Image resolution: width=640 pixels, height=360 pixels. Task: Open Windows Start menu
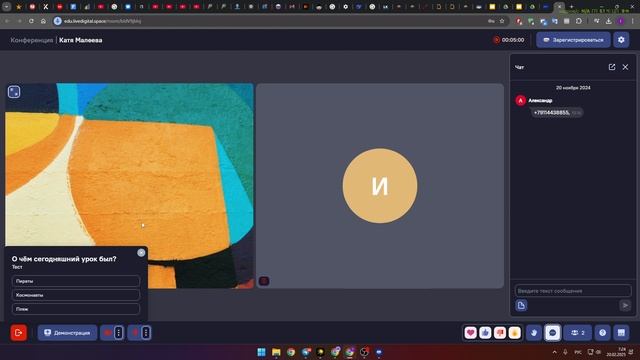tap(261, 352)
